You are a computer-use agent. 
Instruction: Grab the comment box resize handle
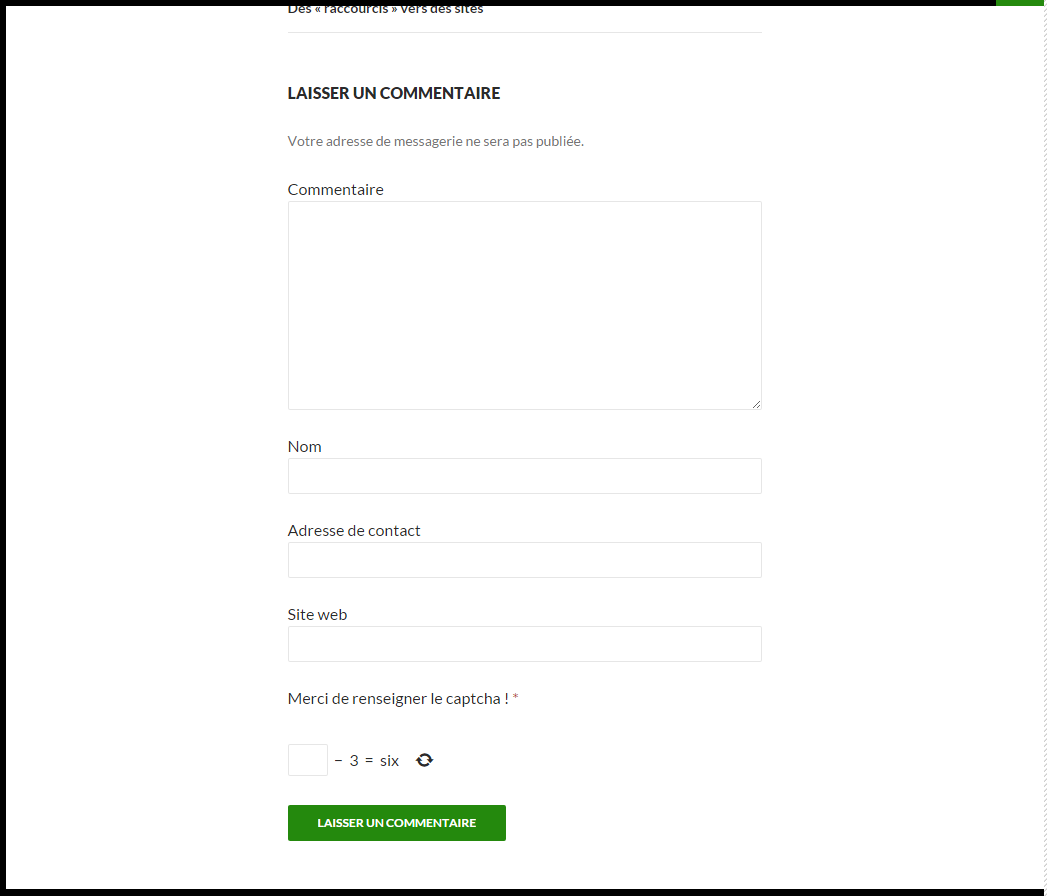pyautogui.click(x=756, y=404)
